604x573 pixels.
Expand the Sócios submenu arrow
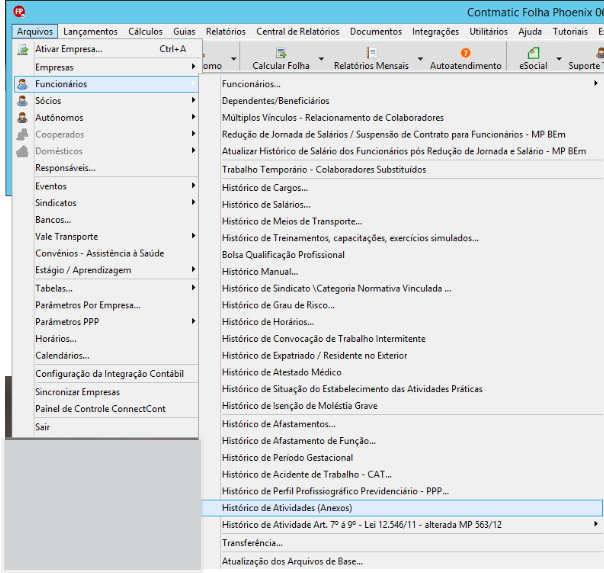(193, 100)
